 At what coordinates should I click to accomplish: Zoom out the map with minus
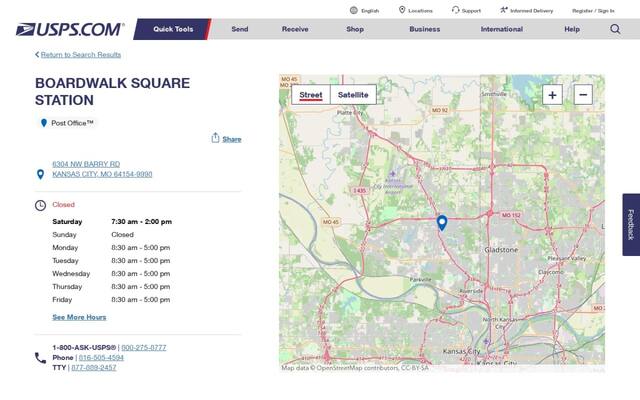coord(583,95)
